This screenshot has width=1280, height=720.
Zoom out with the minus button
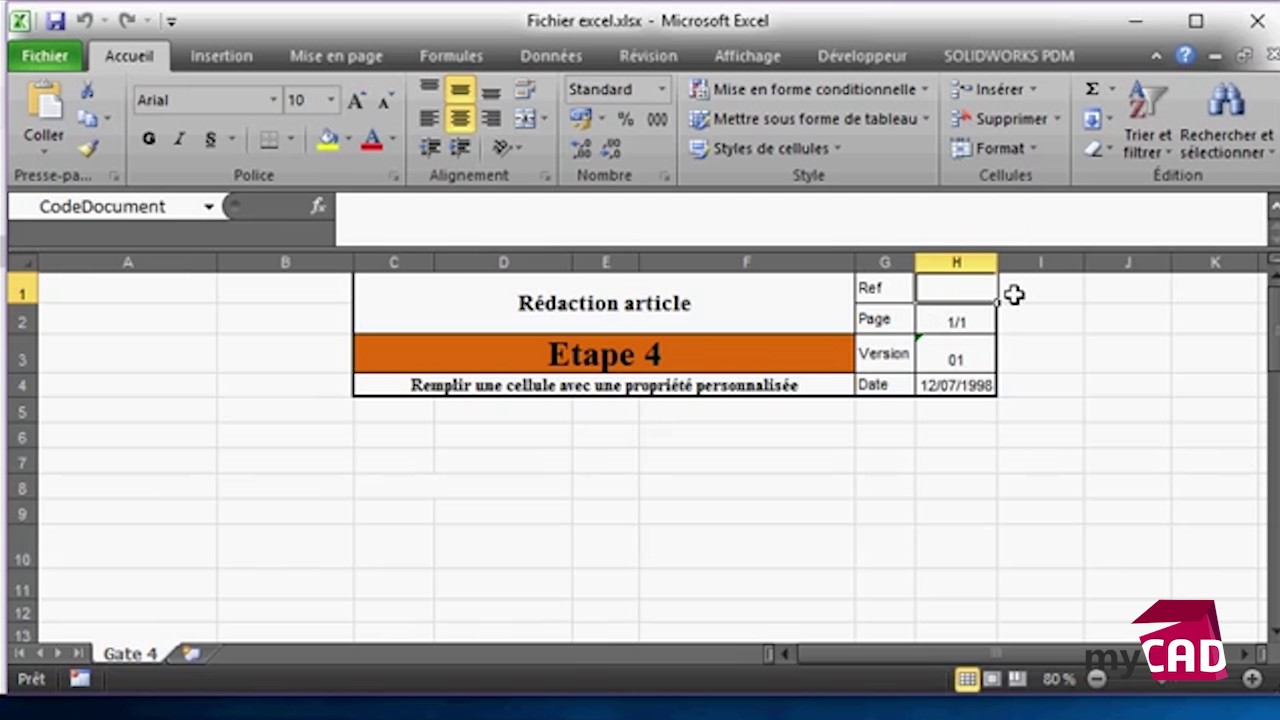pos(1097,679)
